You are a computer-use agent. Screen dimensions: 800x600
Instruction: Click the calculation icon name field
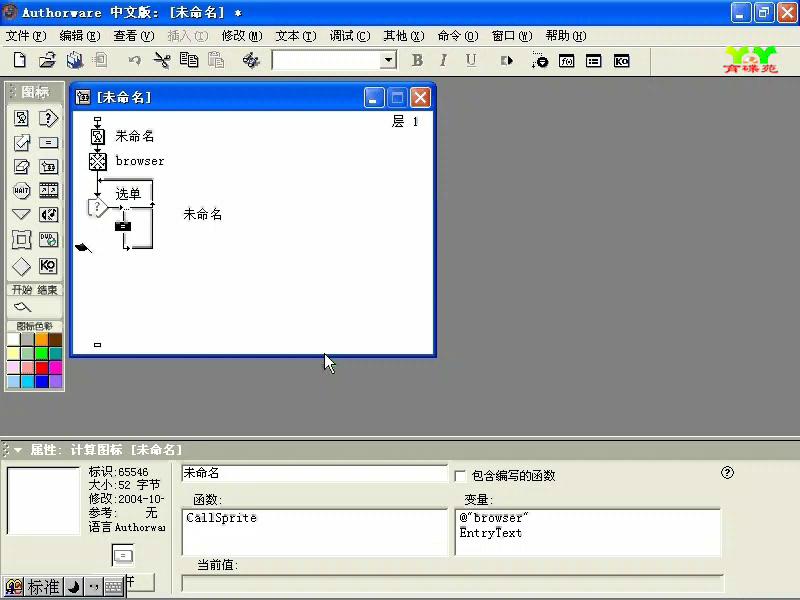coord(314,473)
